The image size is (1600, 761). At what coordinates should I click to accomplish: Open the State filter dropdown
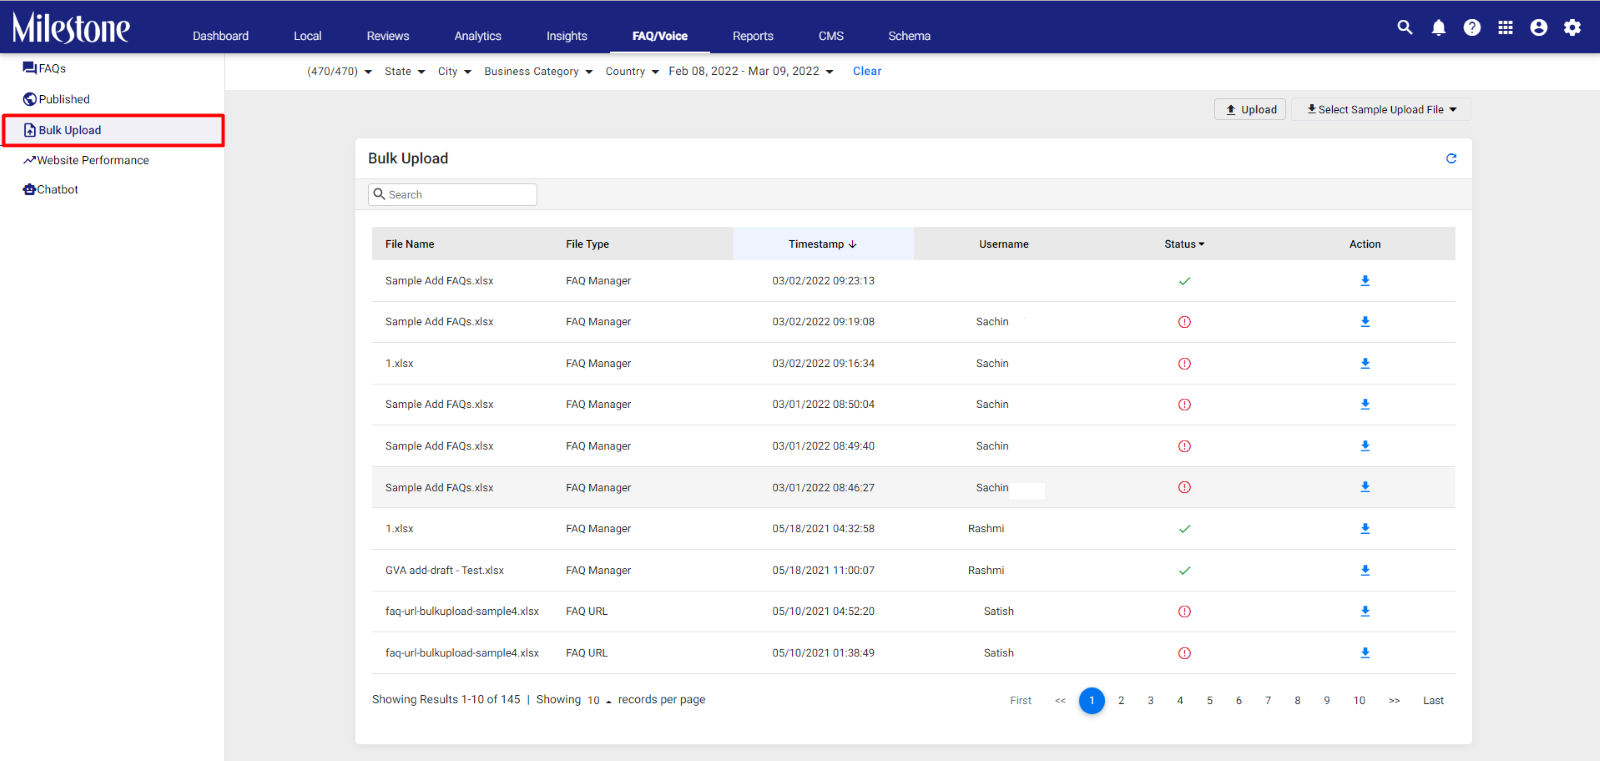pyautogui.click(x=405, y=71)
